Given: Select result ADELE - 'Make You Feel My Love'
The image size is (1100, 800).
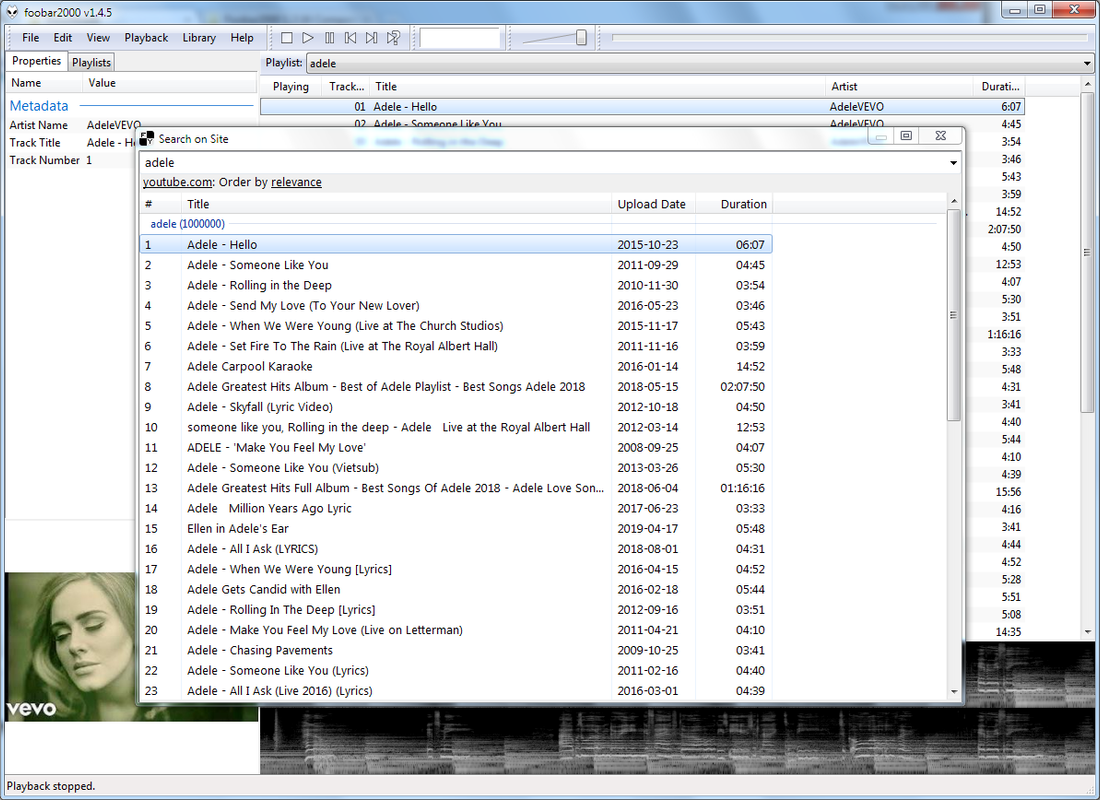Looking at the screenshot, I should (456, 448).
